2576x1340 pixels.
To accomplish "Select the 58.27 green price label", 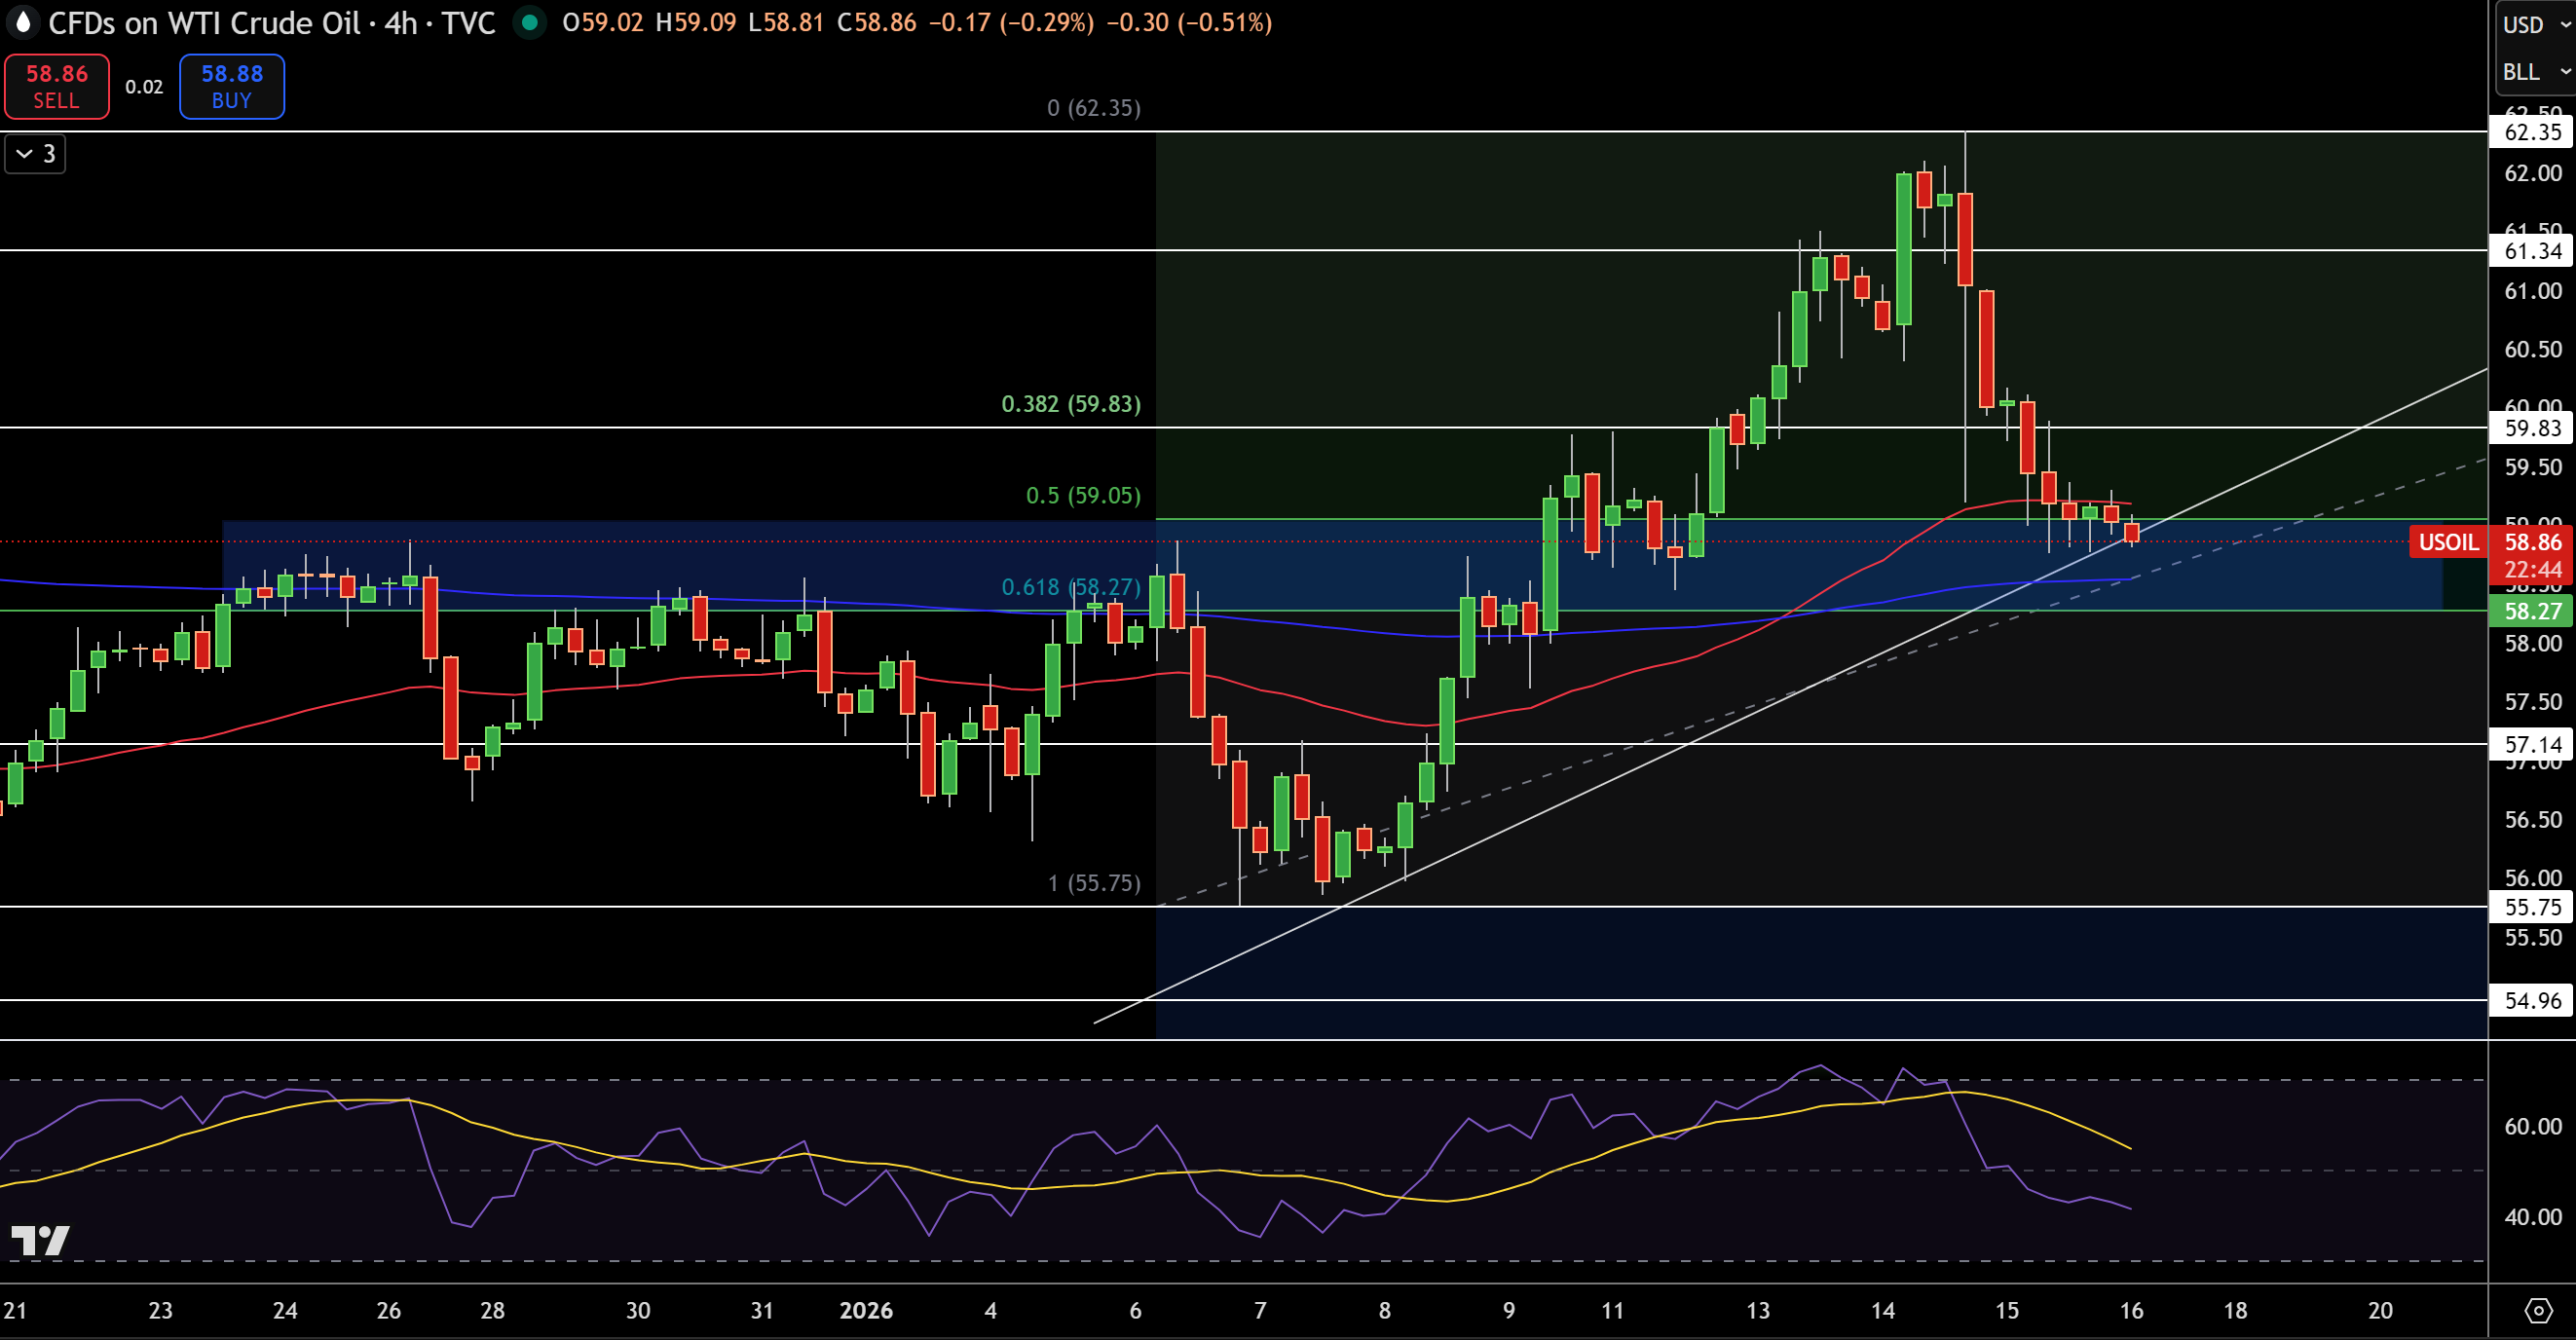I will tap(2532, 611).
